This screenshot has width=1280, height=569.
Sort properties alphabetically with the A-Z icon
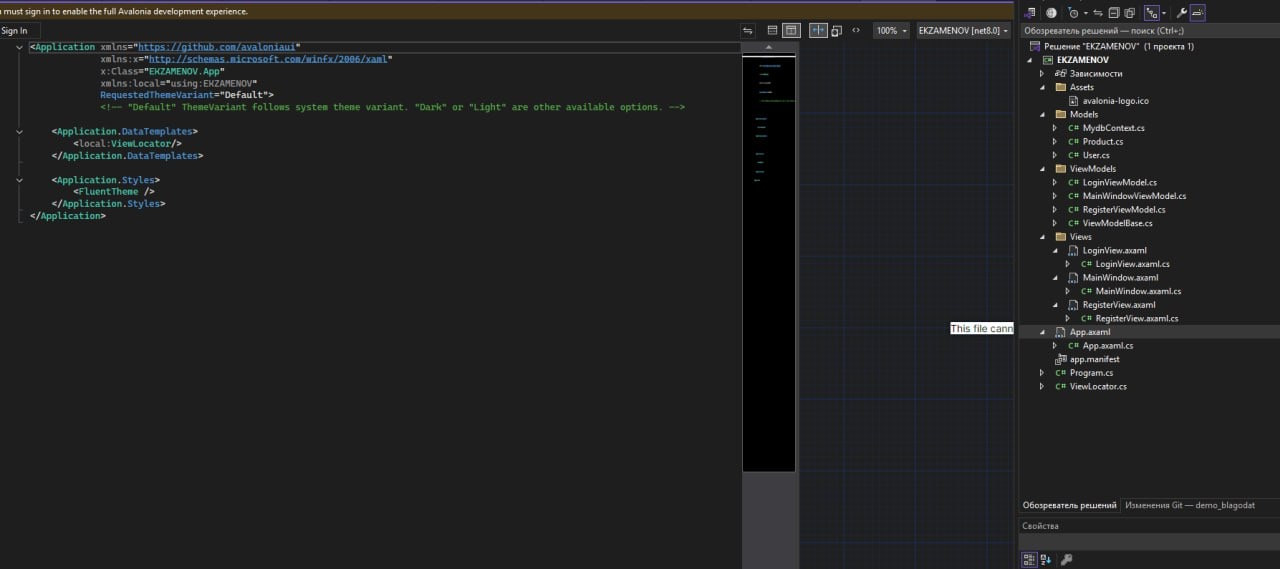coord(1045,560)
